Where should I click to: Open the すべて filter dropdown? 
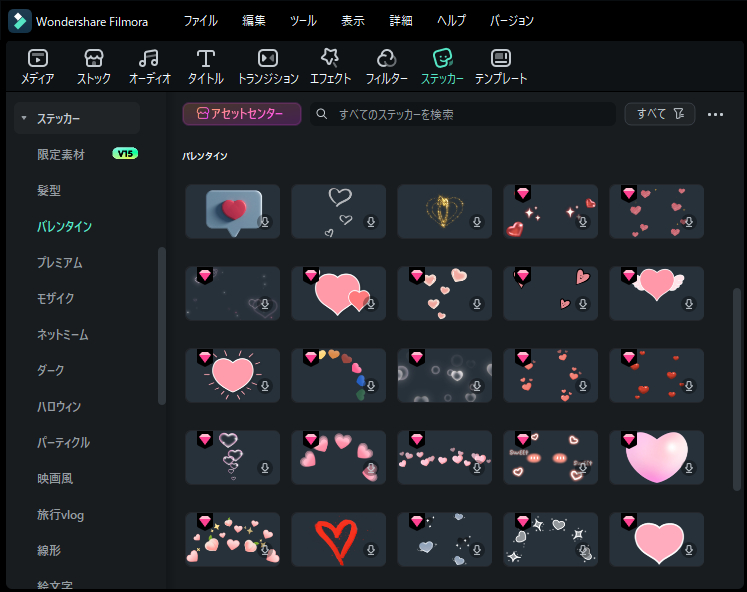(659, 114)
